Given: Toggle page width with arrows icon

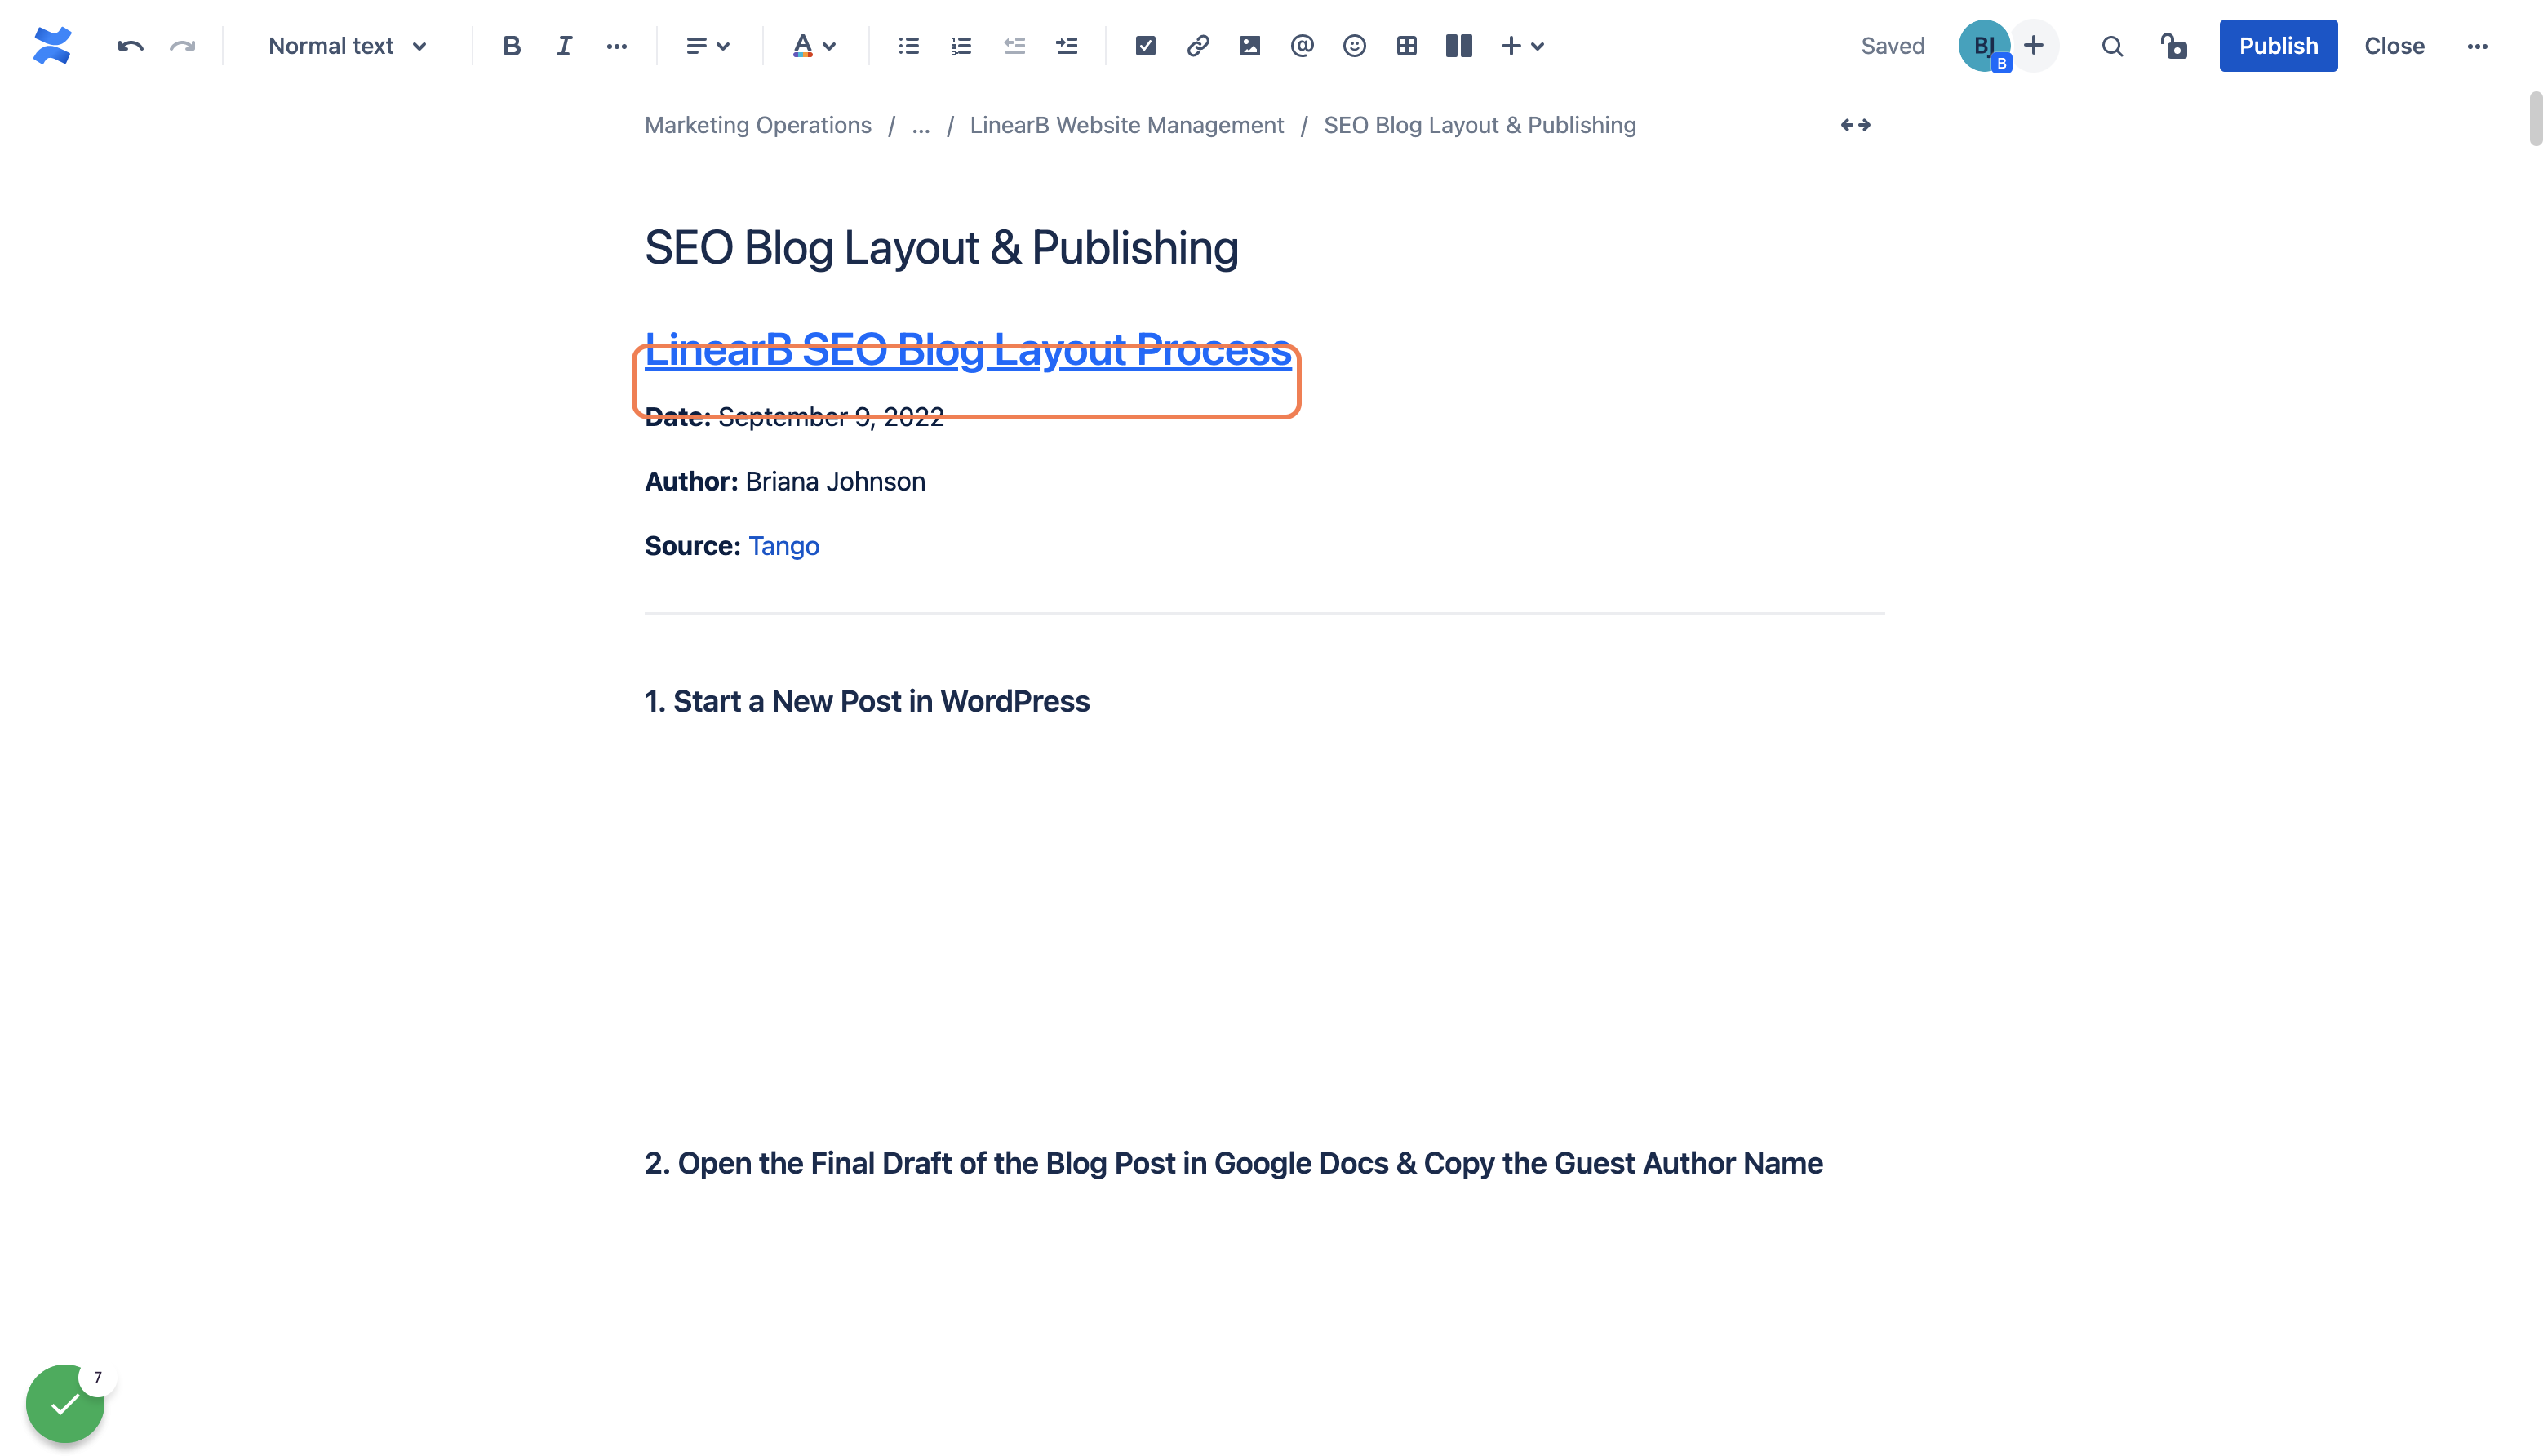Looking at the screenshot, I should tap(1855, 125).
